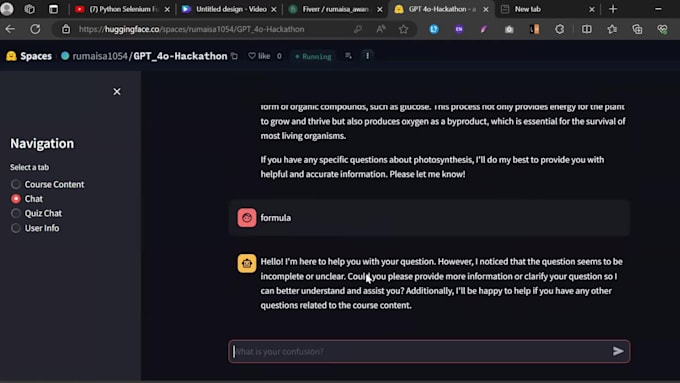This screenshot has height=383, width=680.
Task: Select the Quiz Chat radio option
Action: (x=36, y=213)
